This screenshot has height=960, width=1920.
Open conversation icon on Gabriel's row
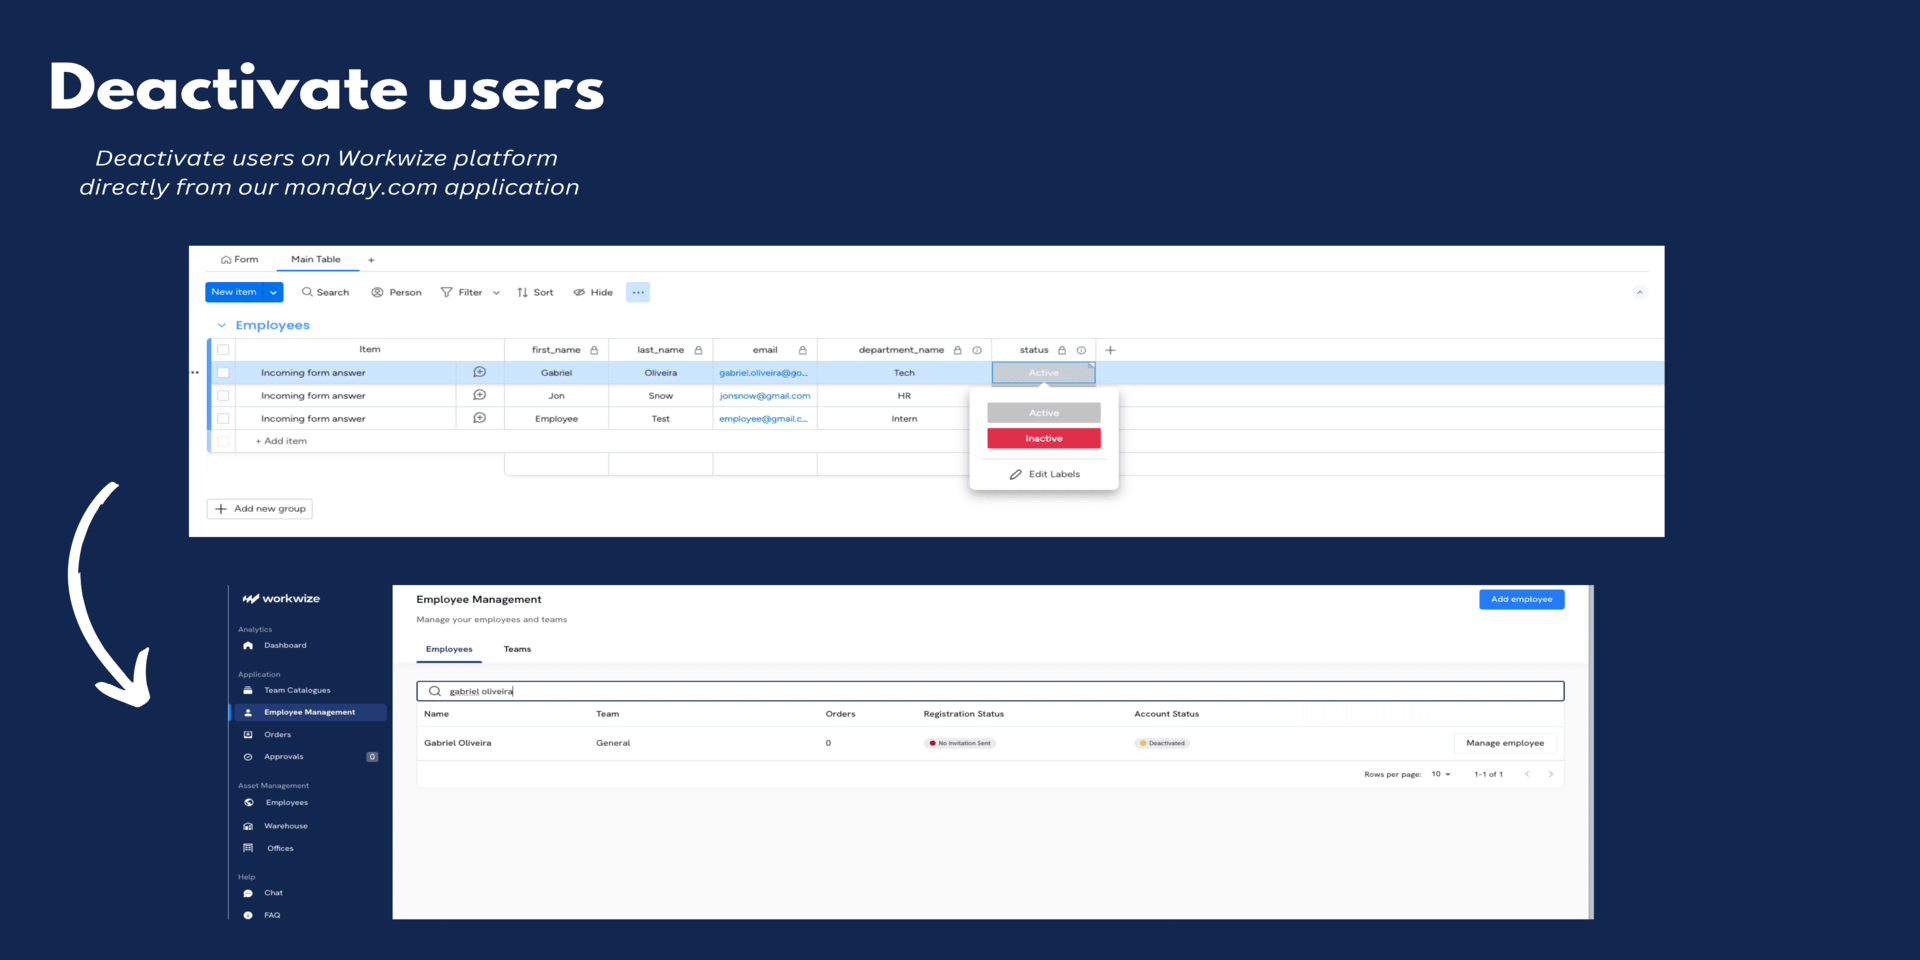479,372
